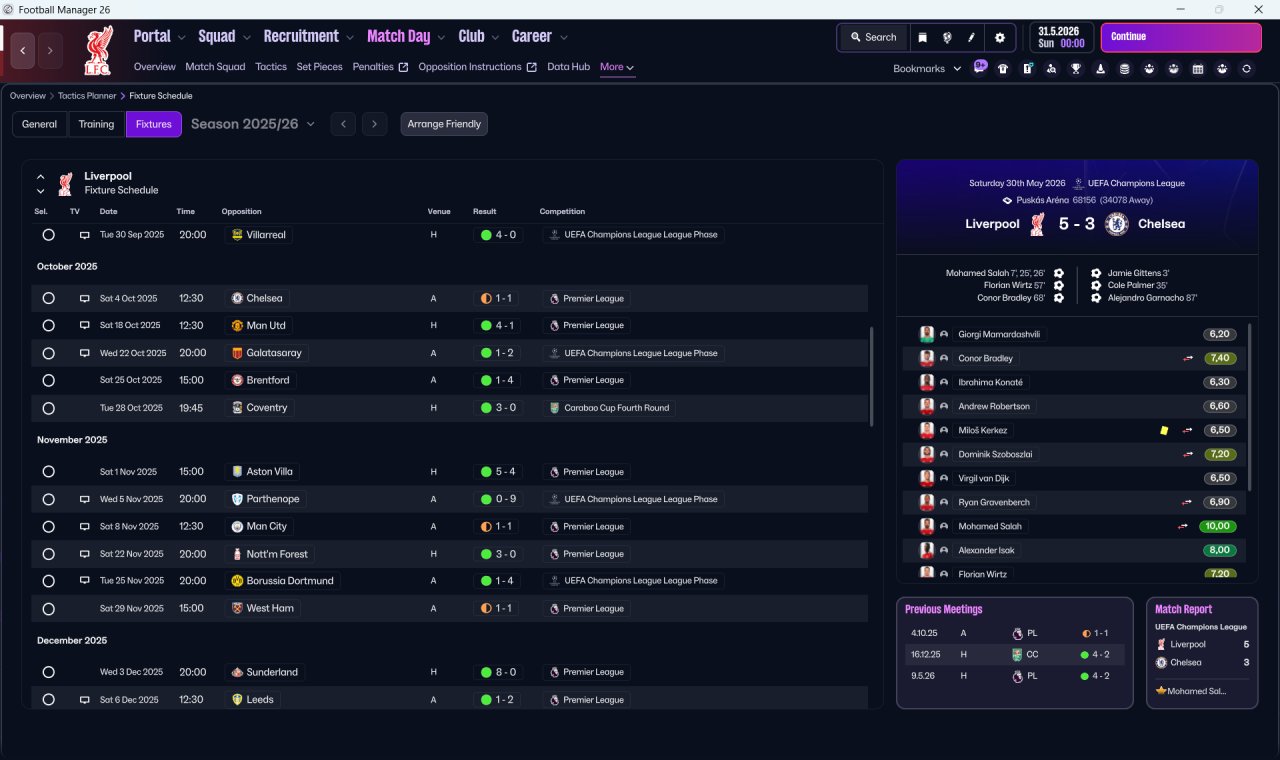1280x760 pixels.
Task: Click the bookmark icon beside Search
Action: [923, 37]
